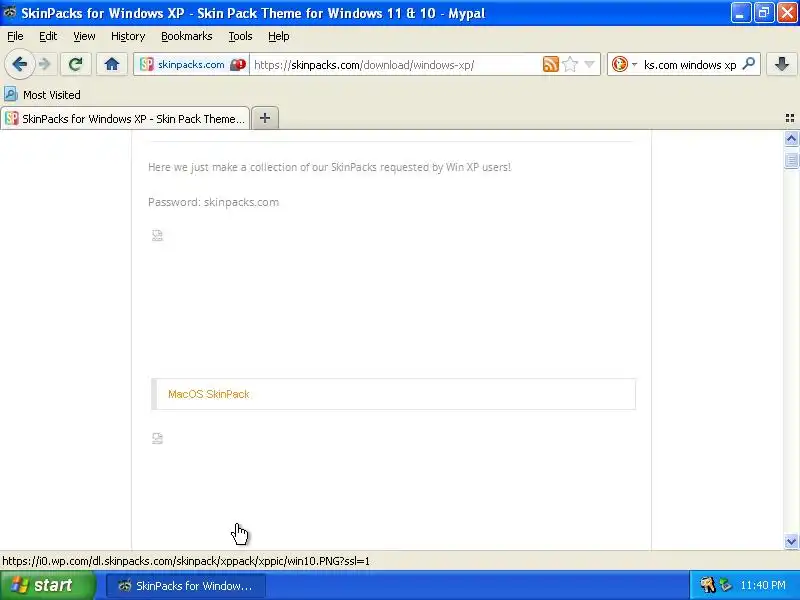Open the Edit menu

point(48,36)
